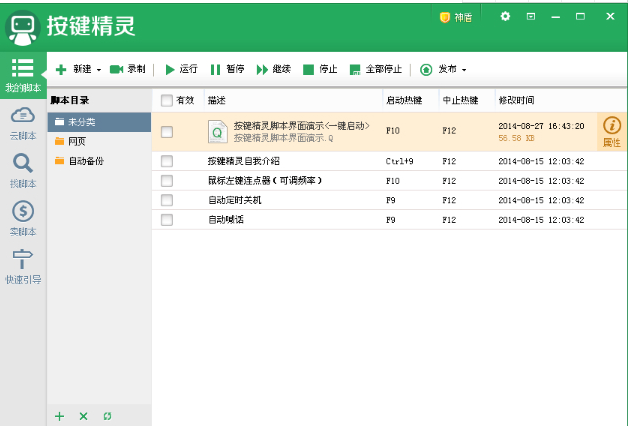This screenshot has width=628, height=426.
Task: Select the 网页 folder in script directory
Action: [x=77, y=141]
